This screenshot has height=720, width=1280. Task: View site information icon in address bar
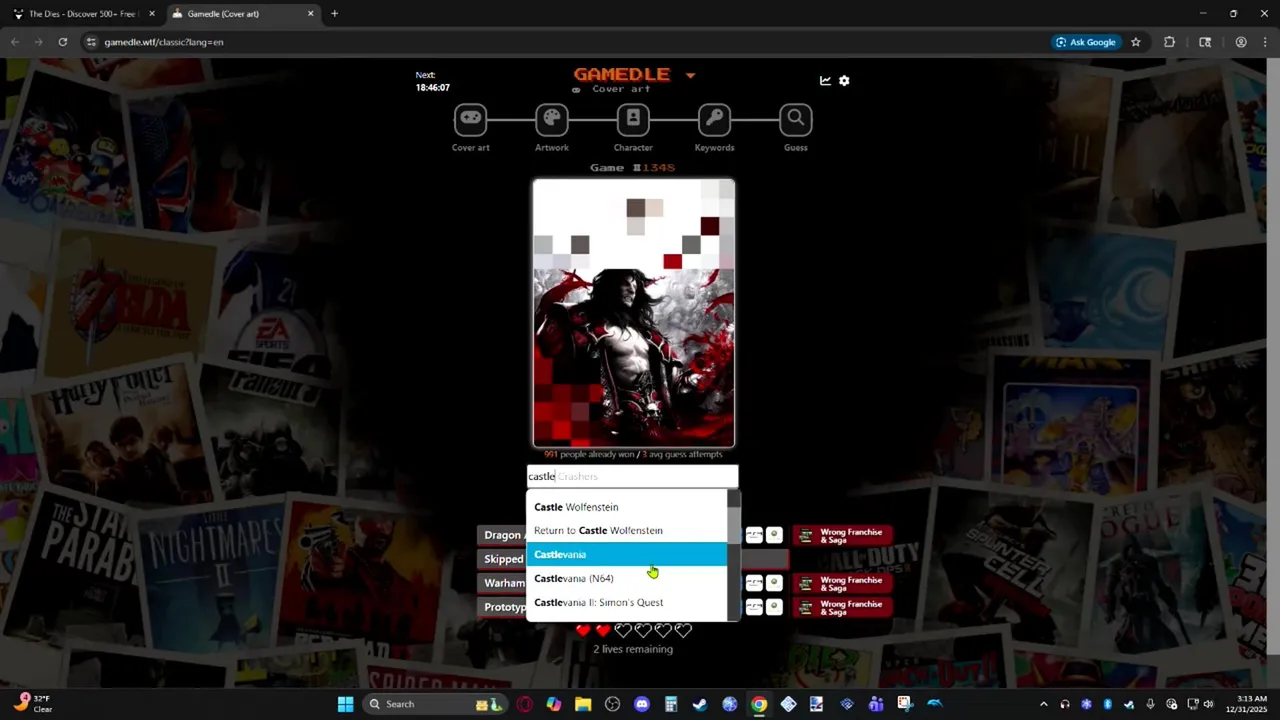91,42
